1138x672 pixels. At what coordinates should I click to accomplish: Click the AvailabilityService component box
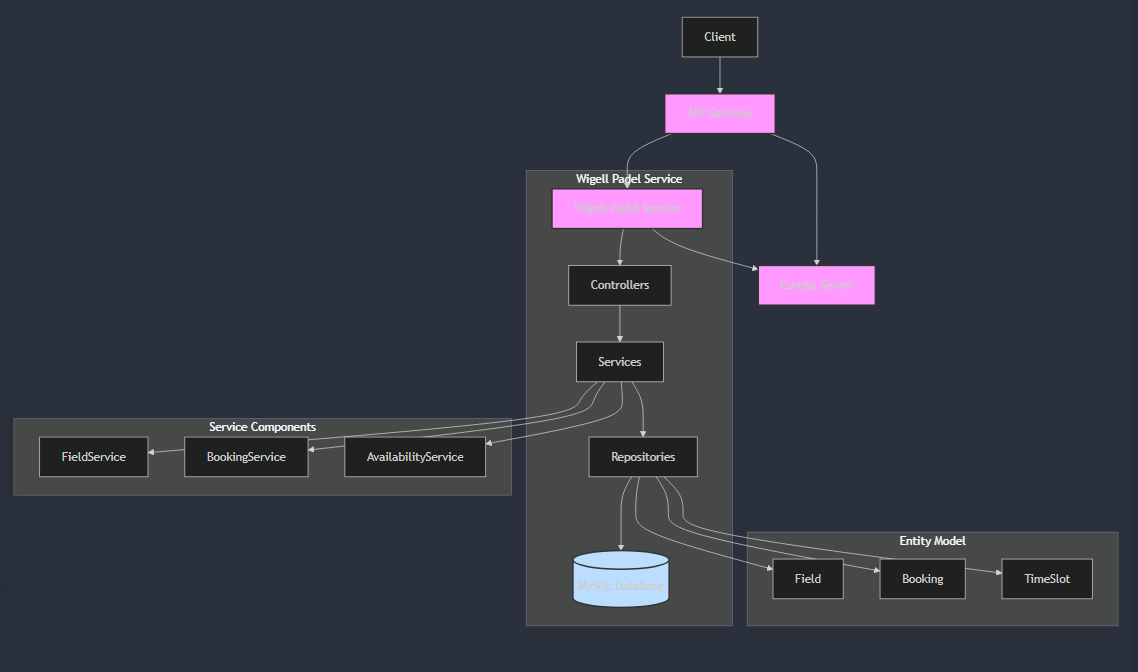pos(415,457)
